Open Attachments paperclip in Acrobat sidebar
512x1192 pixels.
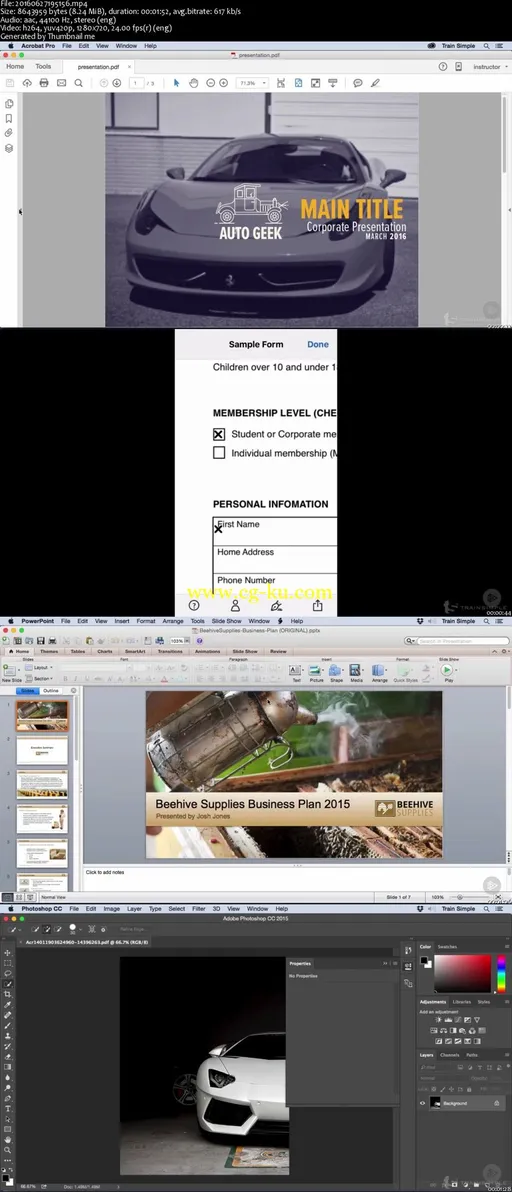(9, 133)
